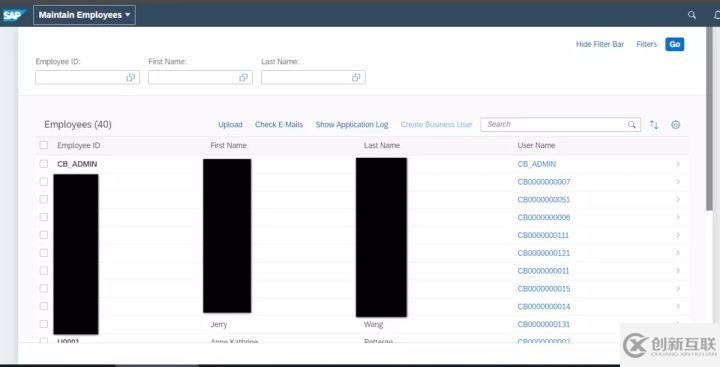This screenshot has width=720, height=367.
Task: Click the Jerry first name cell
Action: (219, 324)
